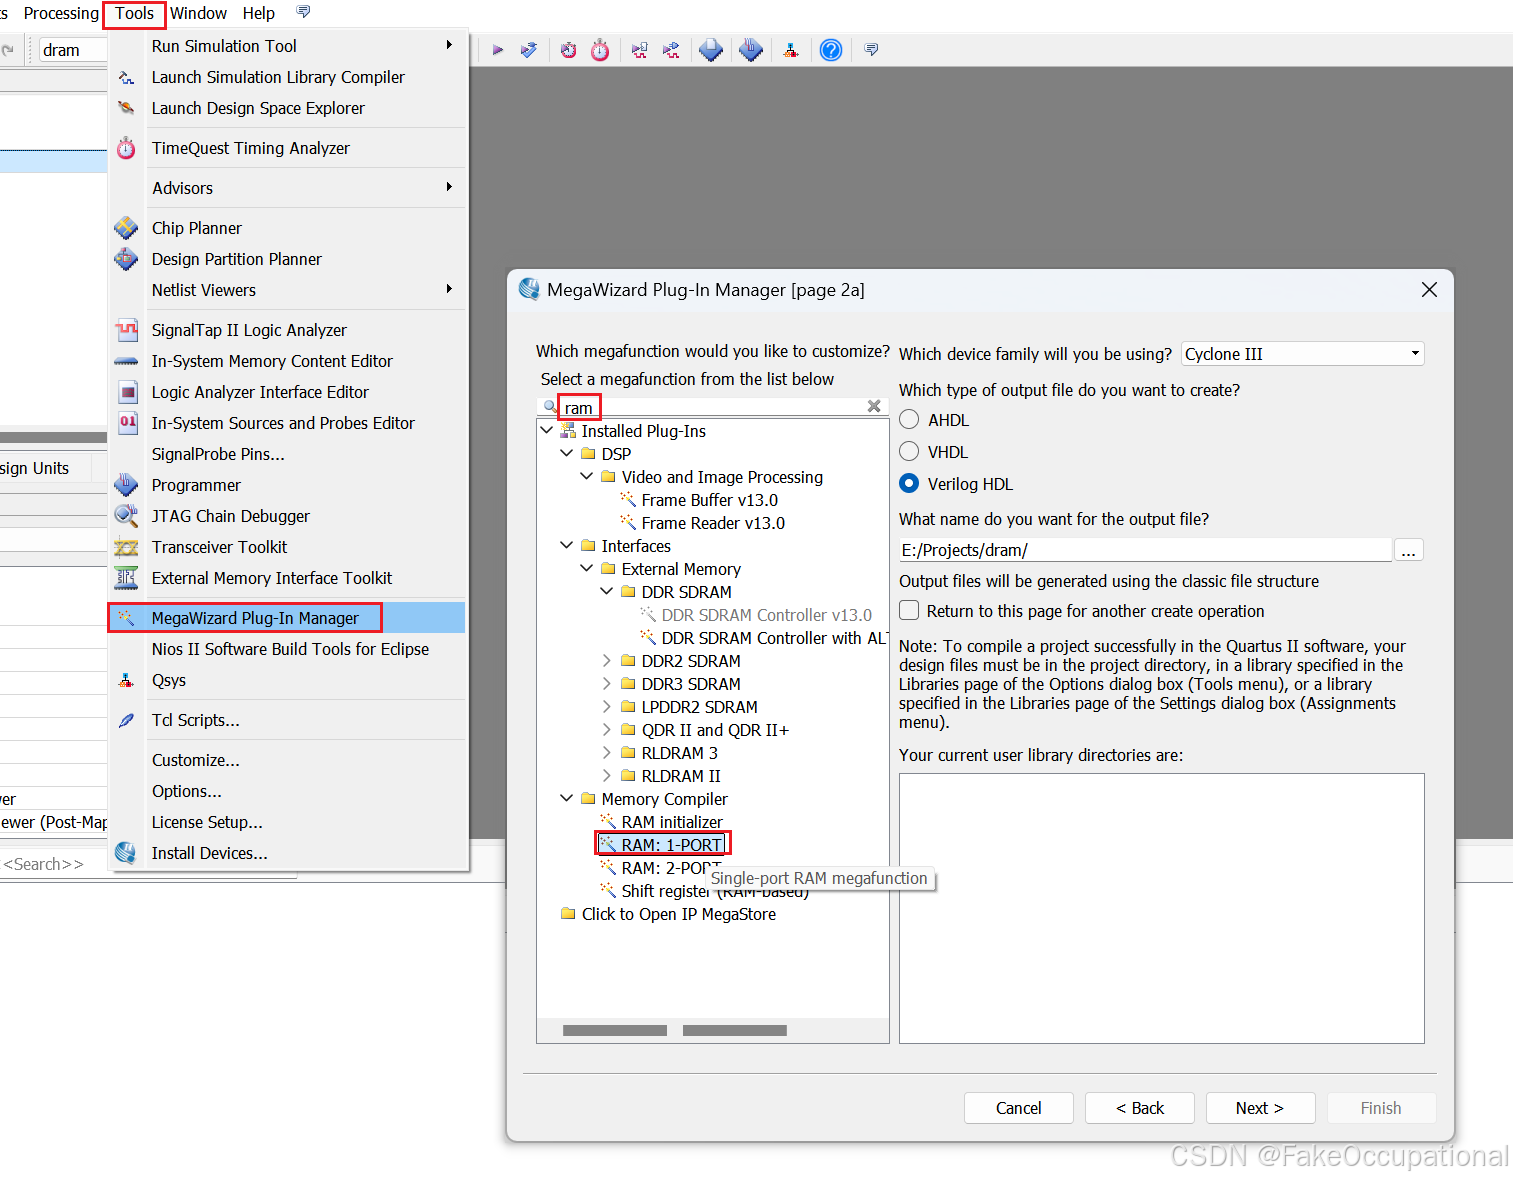Image resolution: width=1513 pixels, height=1182 pixels.
Task: Collapse the Memory Compiler folder
Action: tap(566, 799)
